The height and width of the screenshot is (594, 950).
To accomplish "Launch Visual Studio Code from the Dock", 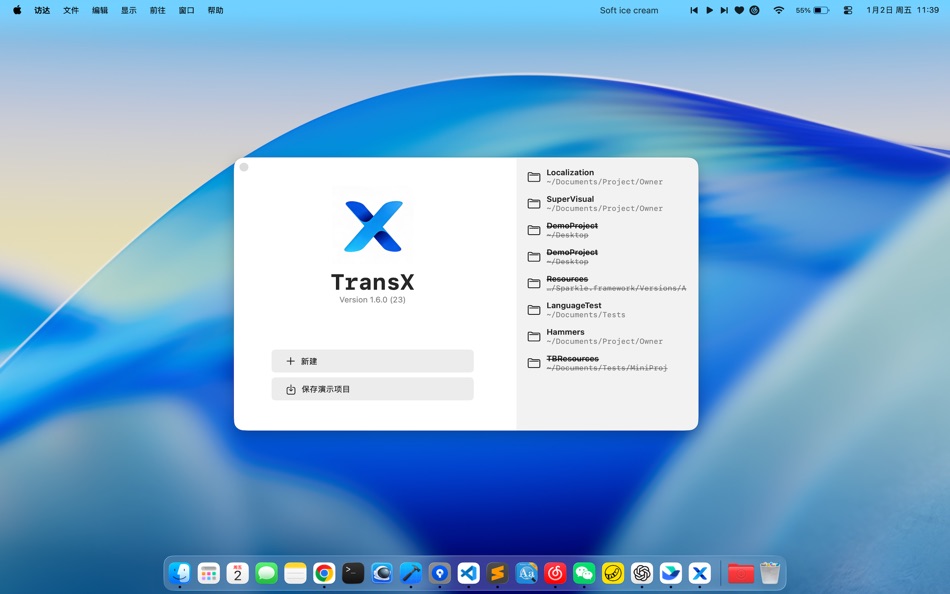I will pyautogui.click(x=468, y=573).
